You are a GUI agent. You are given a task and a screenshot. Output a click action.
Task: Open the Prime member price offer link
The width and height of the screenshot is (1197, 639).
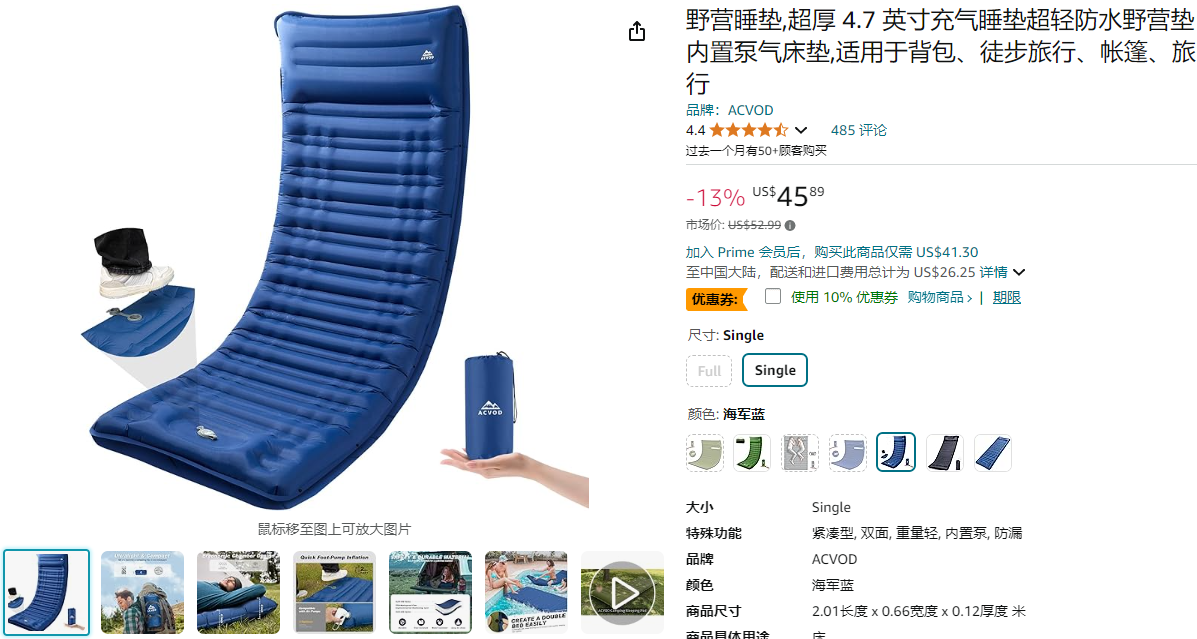pyautogui.click(x=831, y=252)
